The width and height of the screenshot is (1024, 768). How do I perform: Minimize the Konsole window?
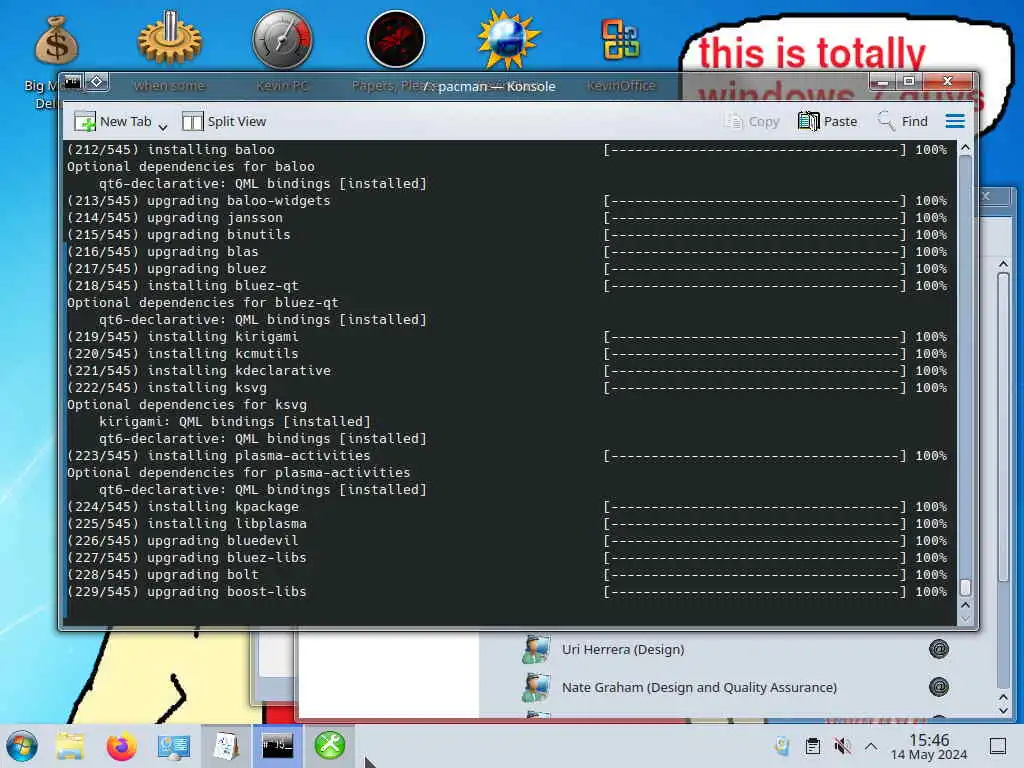[883, 82]
